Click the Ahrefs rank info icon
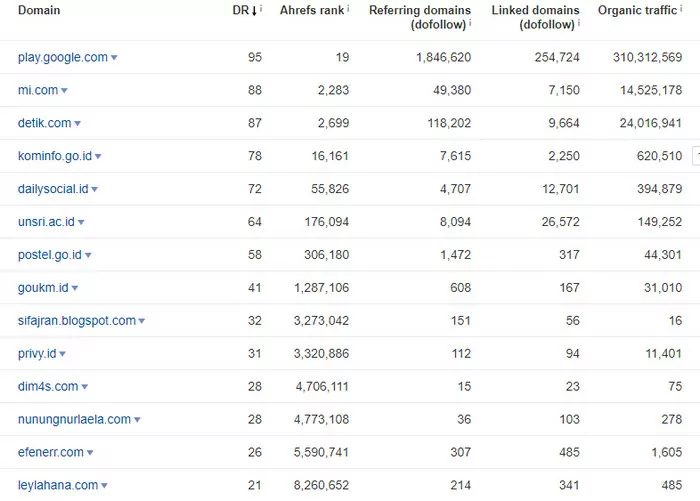The width and height of the screenshot is (700, 501). click(x=348, y=8)
